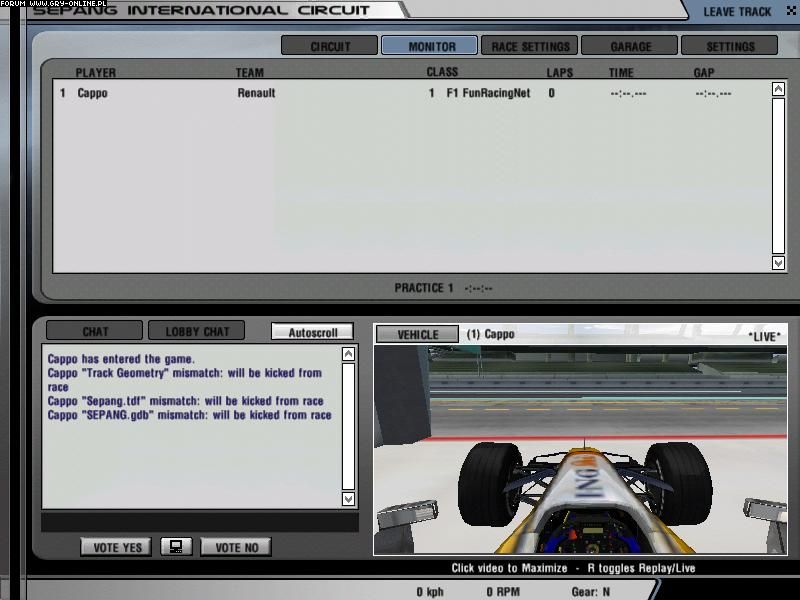Click the VOTE YES button
The width and height of the screenshot is (800, 600).
coord(116,547)
